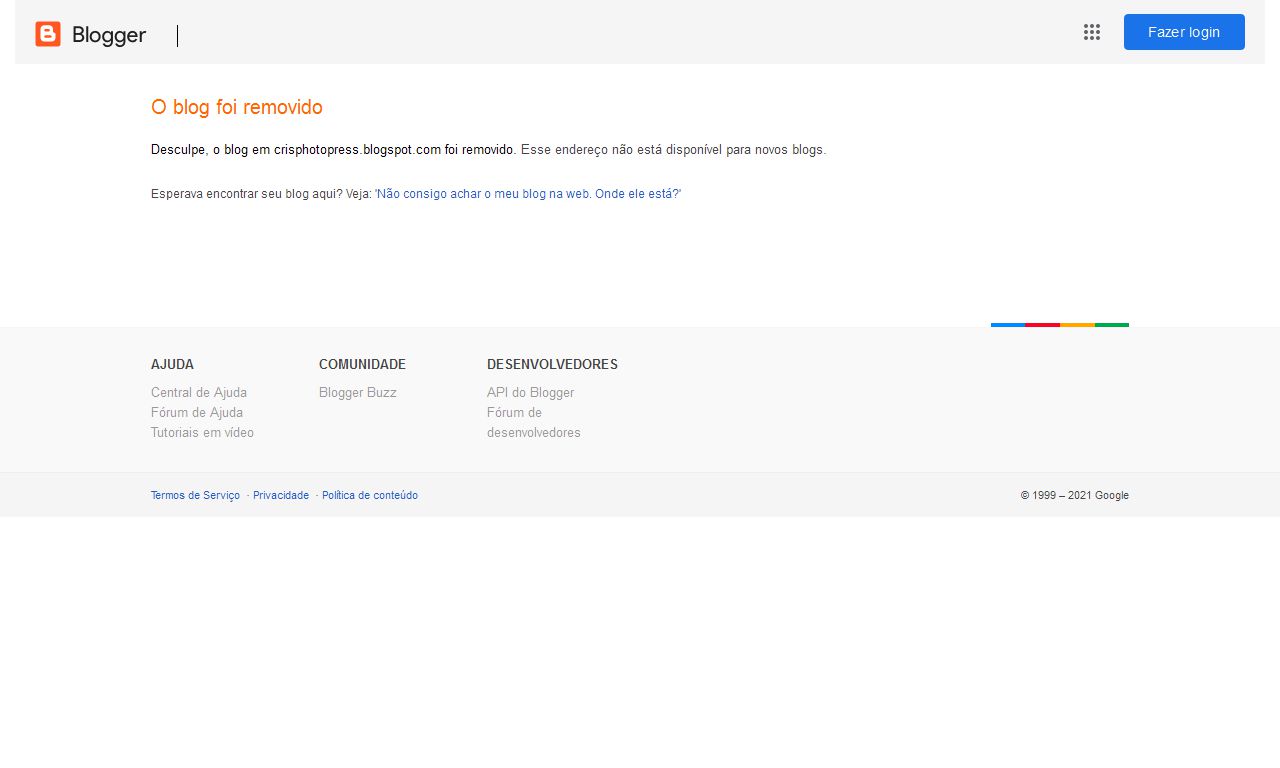Open Tutoriais em vídeo link
The height and width of the screenshot is (768, 1280).
pos(202,433)
